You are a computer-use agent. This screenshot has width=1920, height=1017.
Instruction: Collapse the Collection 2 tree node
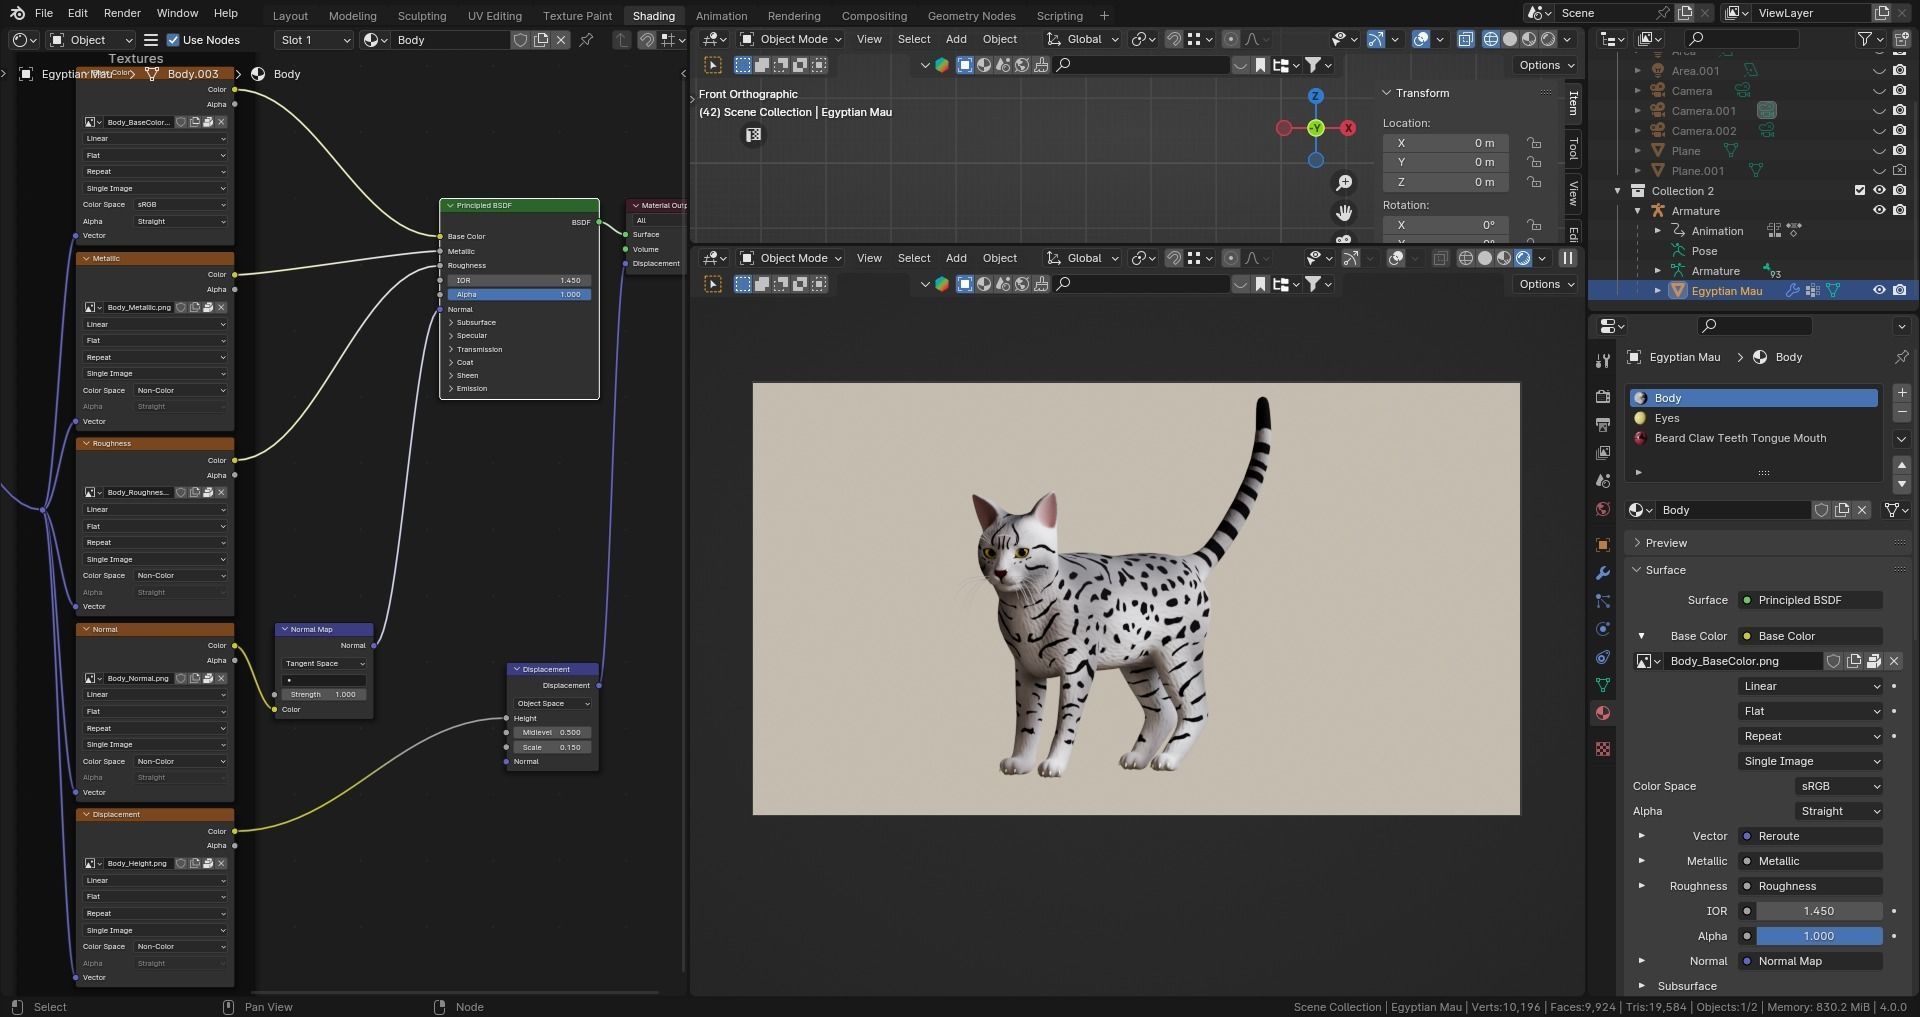[x=1618, y=191]
